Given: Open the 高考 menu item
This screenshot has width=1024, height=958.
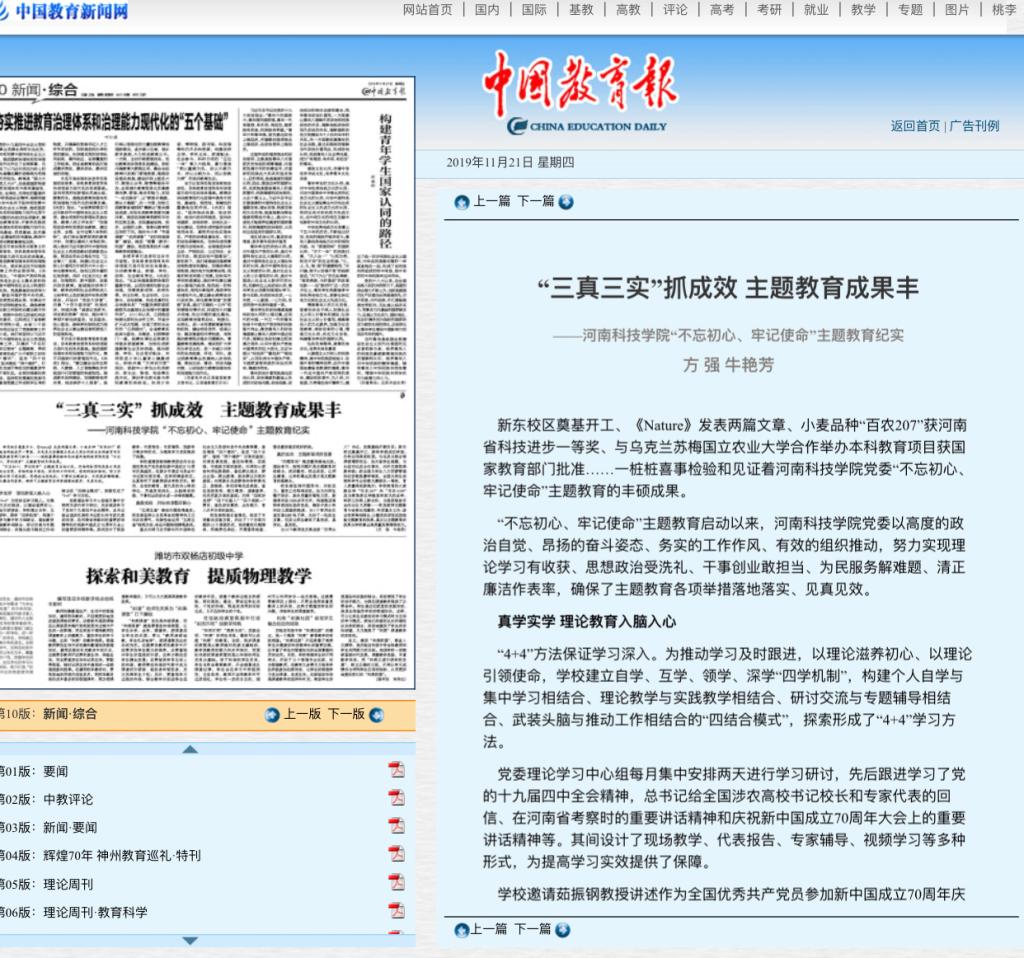Looking at the screenshot, I should pos(721,10).
